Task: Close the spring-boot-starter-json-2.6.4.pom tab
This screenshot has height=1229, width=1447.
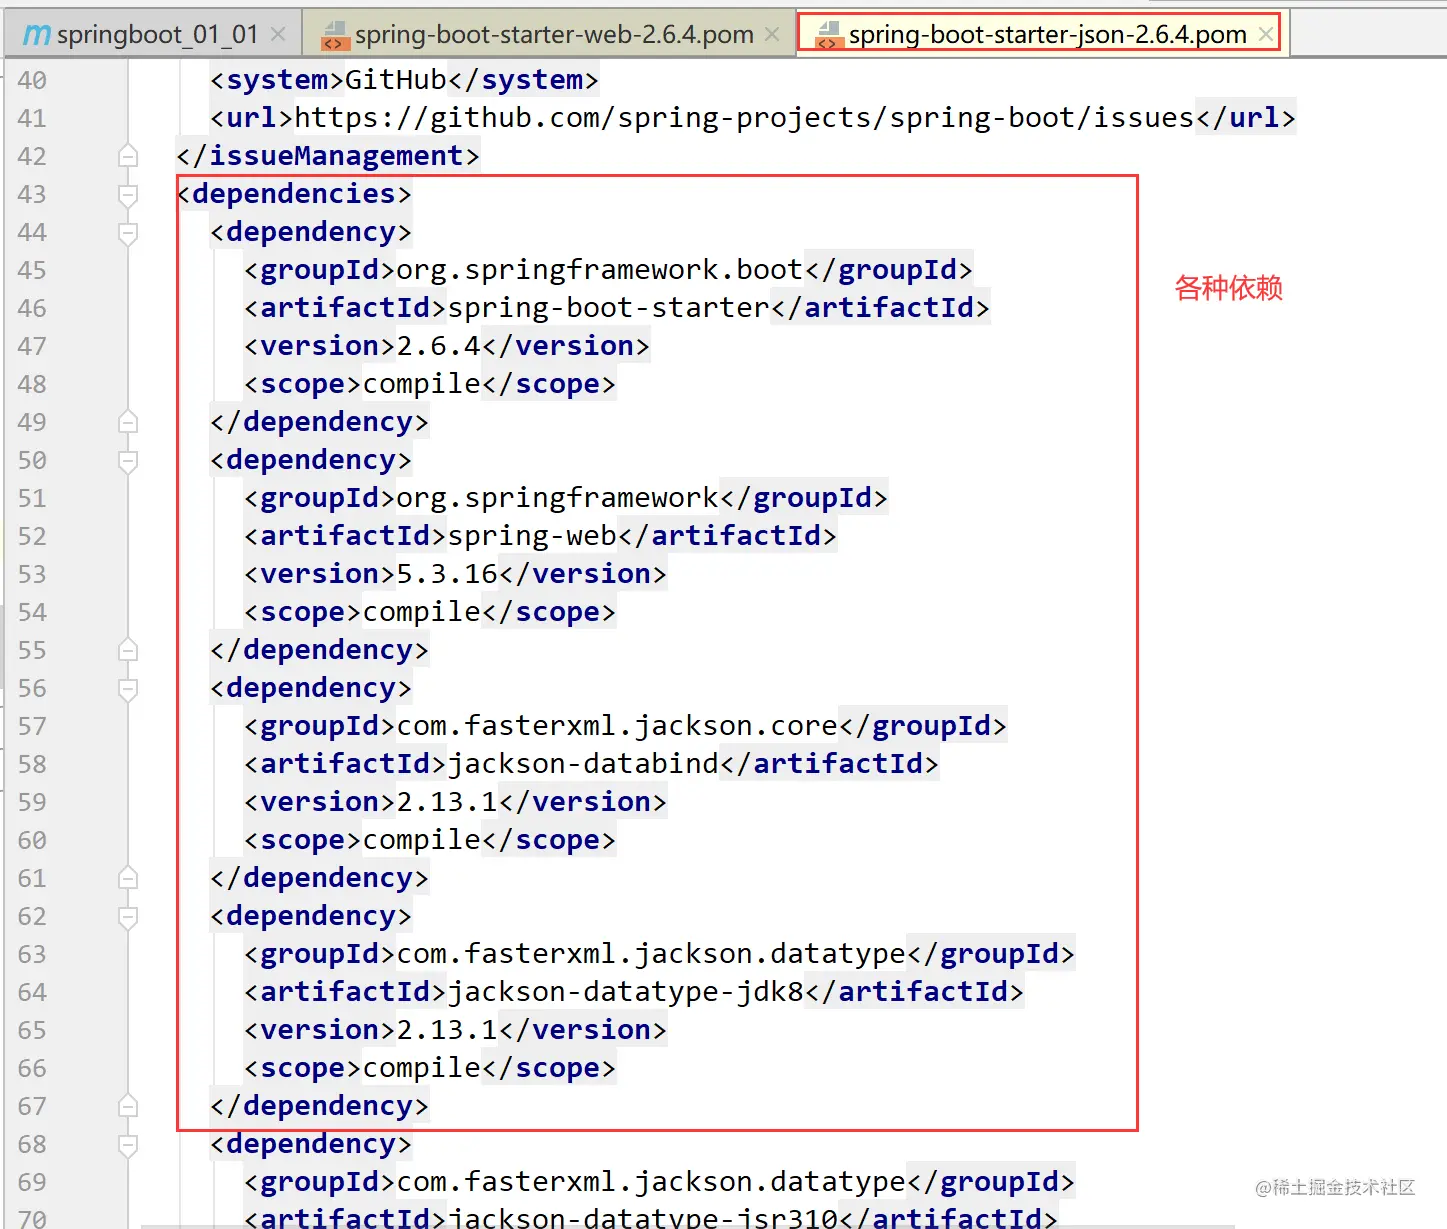Action: tap(1266, 34)
